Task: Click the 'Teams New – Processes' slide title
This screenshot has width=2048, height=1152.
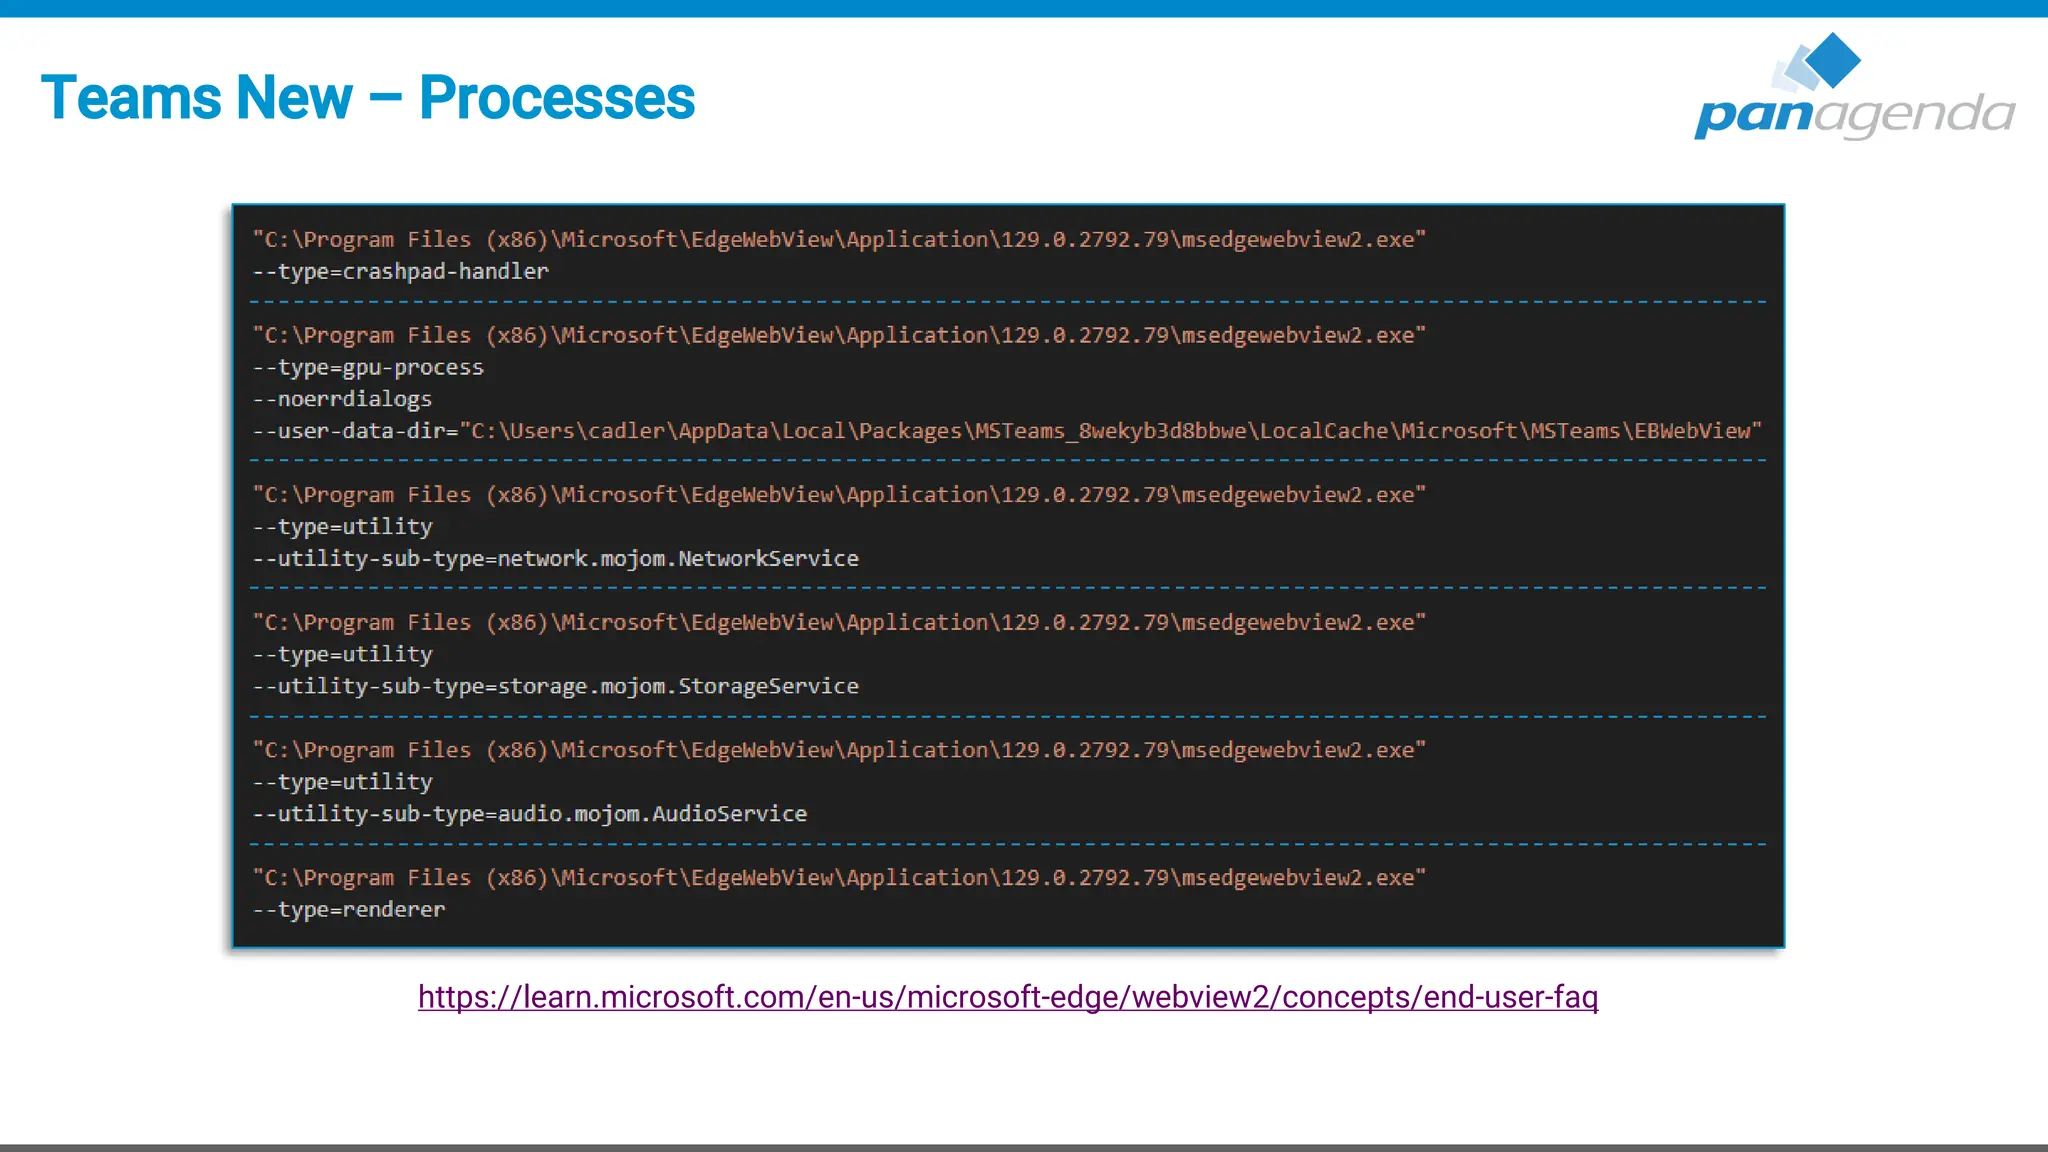Action: pos(368,98)
